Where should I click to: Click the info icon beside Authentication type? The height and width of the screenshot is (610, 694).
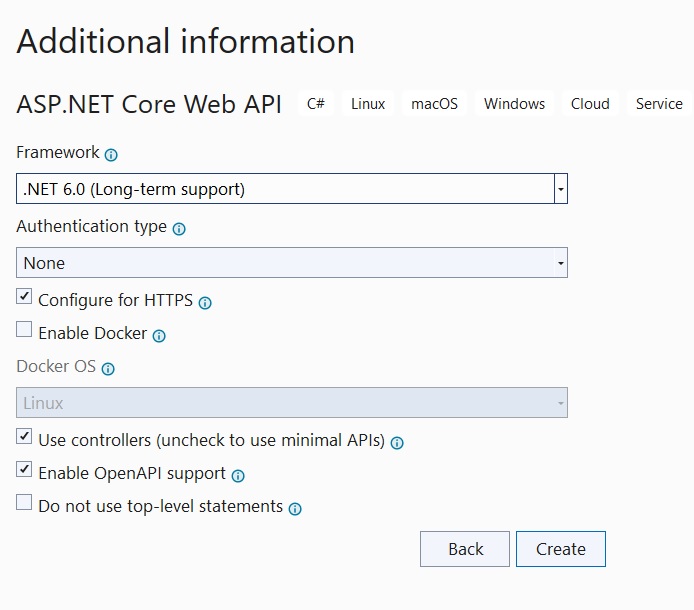point(179,229)
